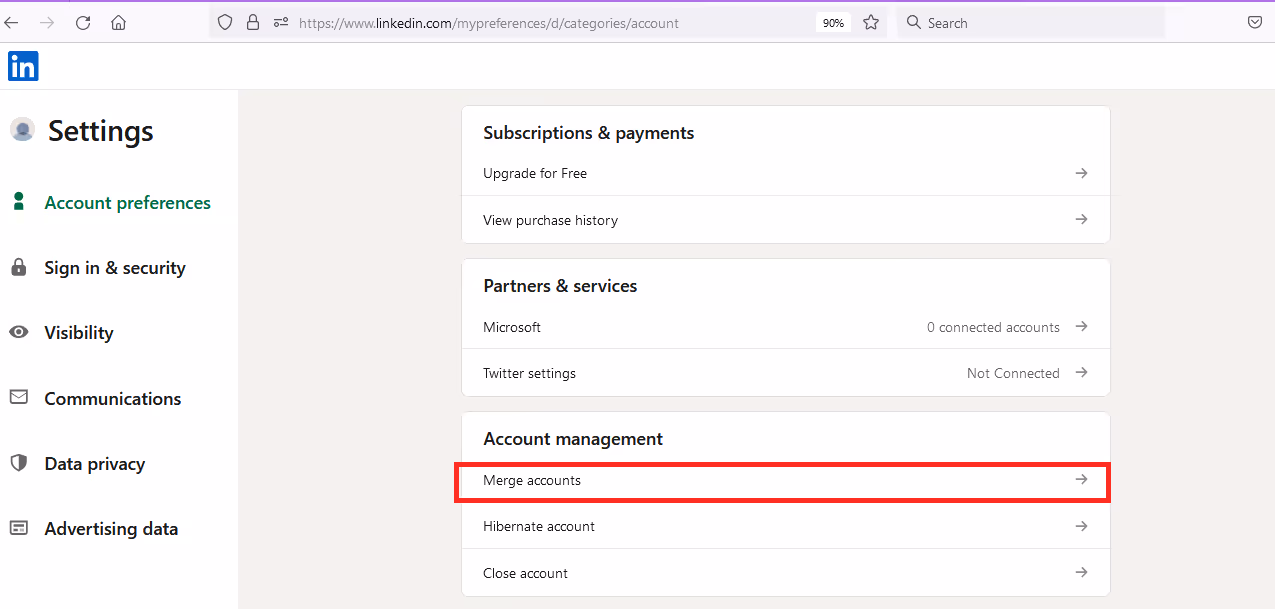Viewport: 1275px width, 609px height.
Task: Click the arrow on Close account row
Action: click(1081, 572)
